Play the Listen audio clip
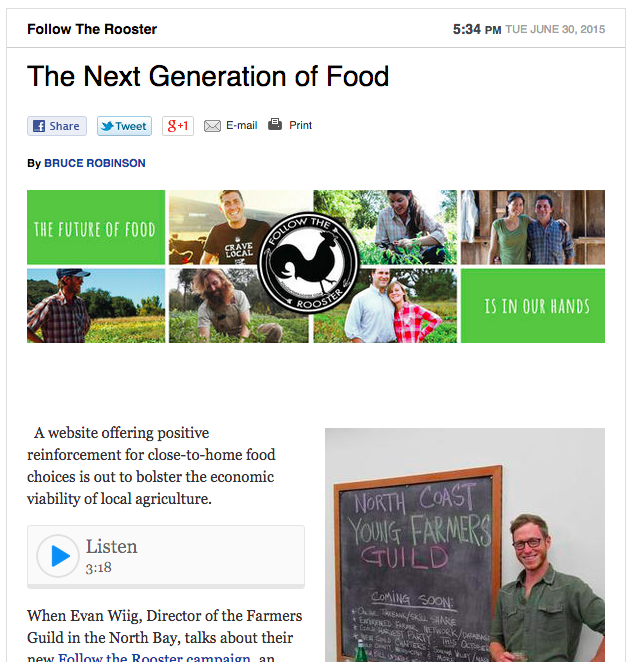This screenshot has height=662, width=633. [58, 556]
